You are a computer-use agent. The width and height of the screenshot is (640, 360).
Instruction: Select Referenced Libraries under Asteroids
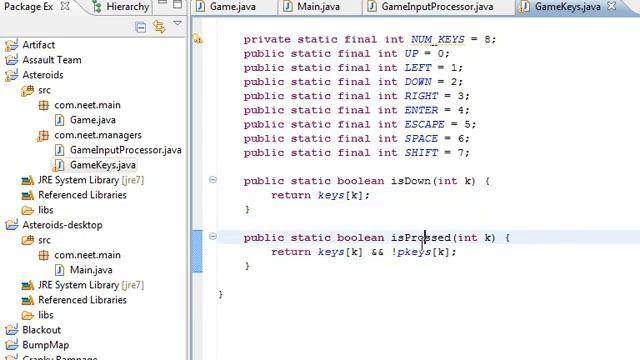tap(82, 195)
